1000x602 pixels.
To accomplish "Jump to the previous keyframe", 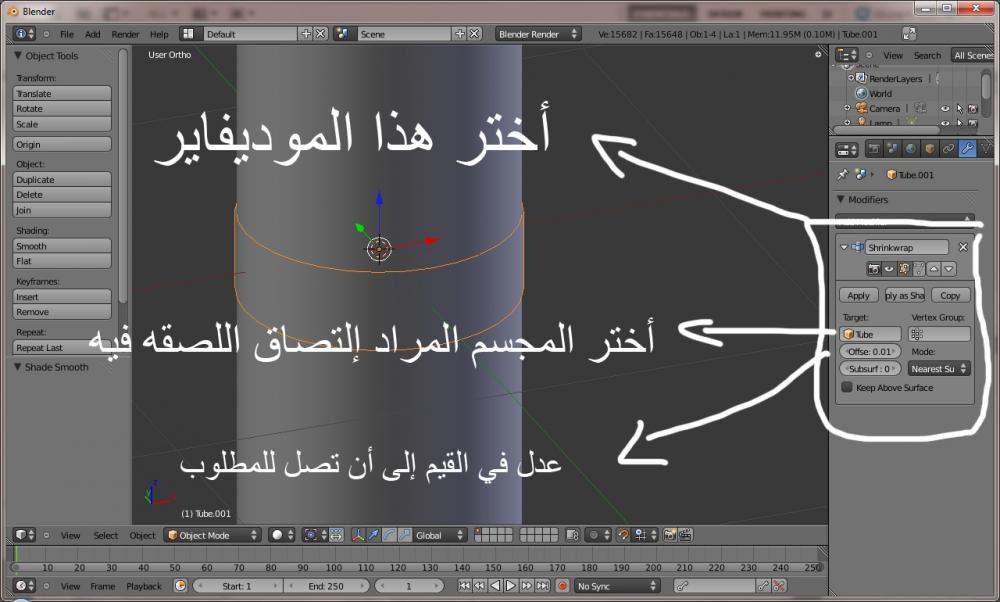I will [x=480, y=585].
